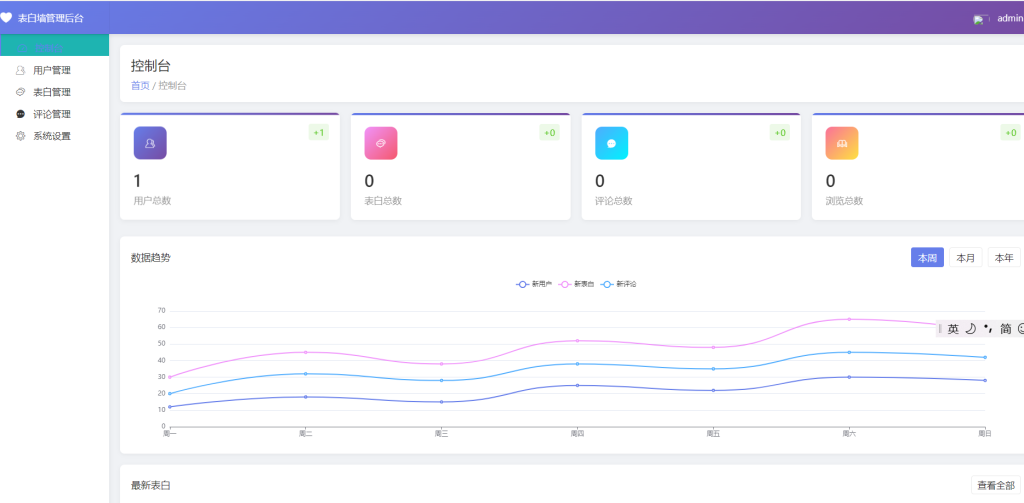This screenshot has width=1024, height=503.
Task: Select 本月 chart time range
Action: [965, 258]
